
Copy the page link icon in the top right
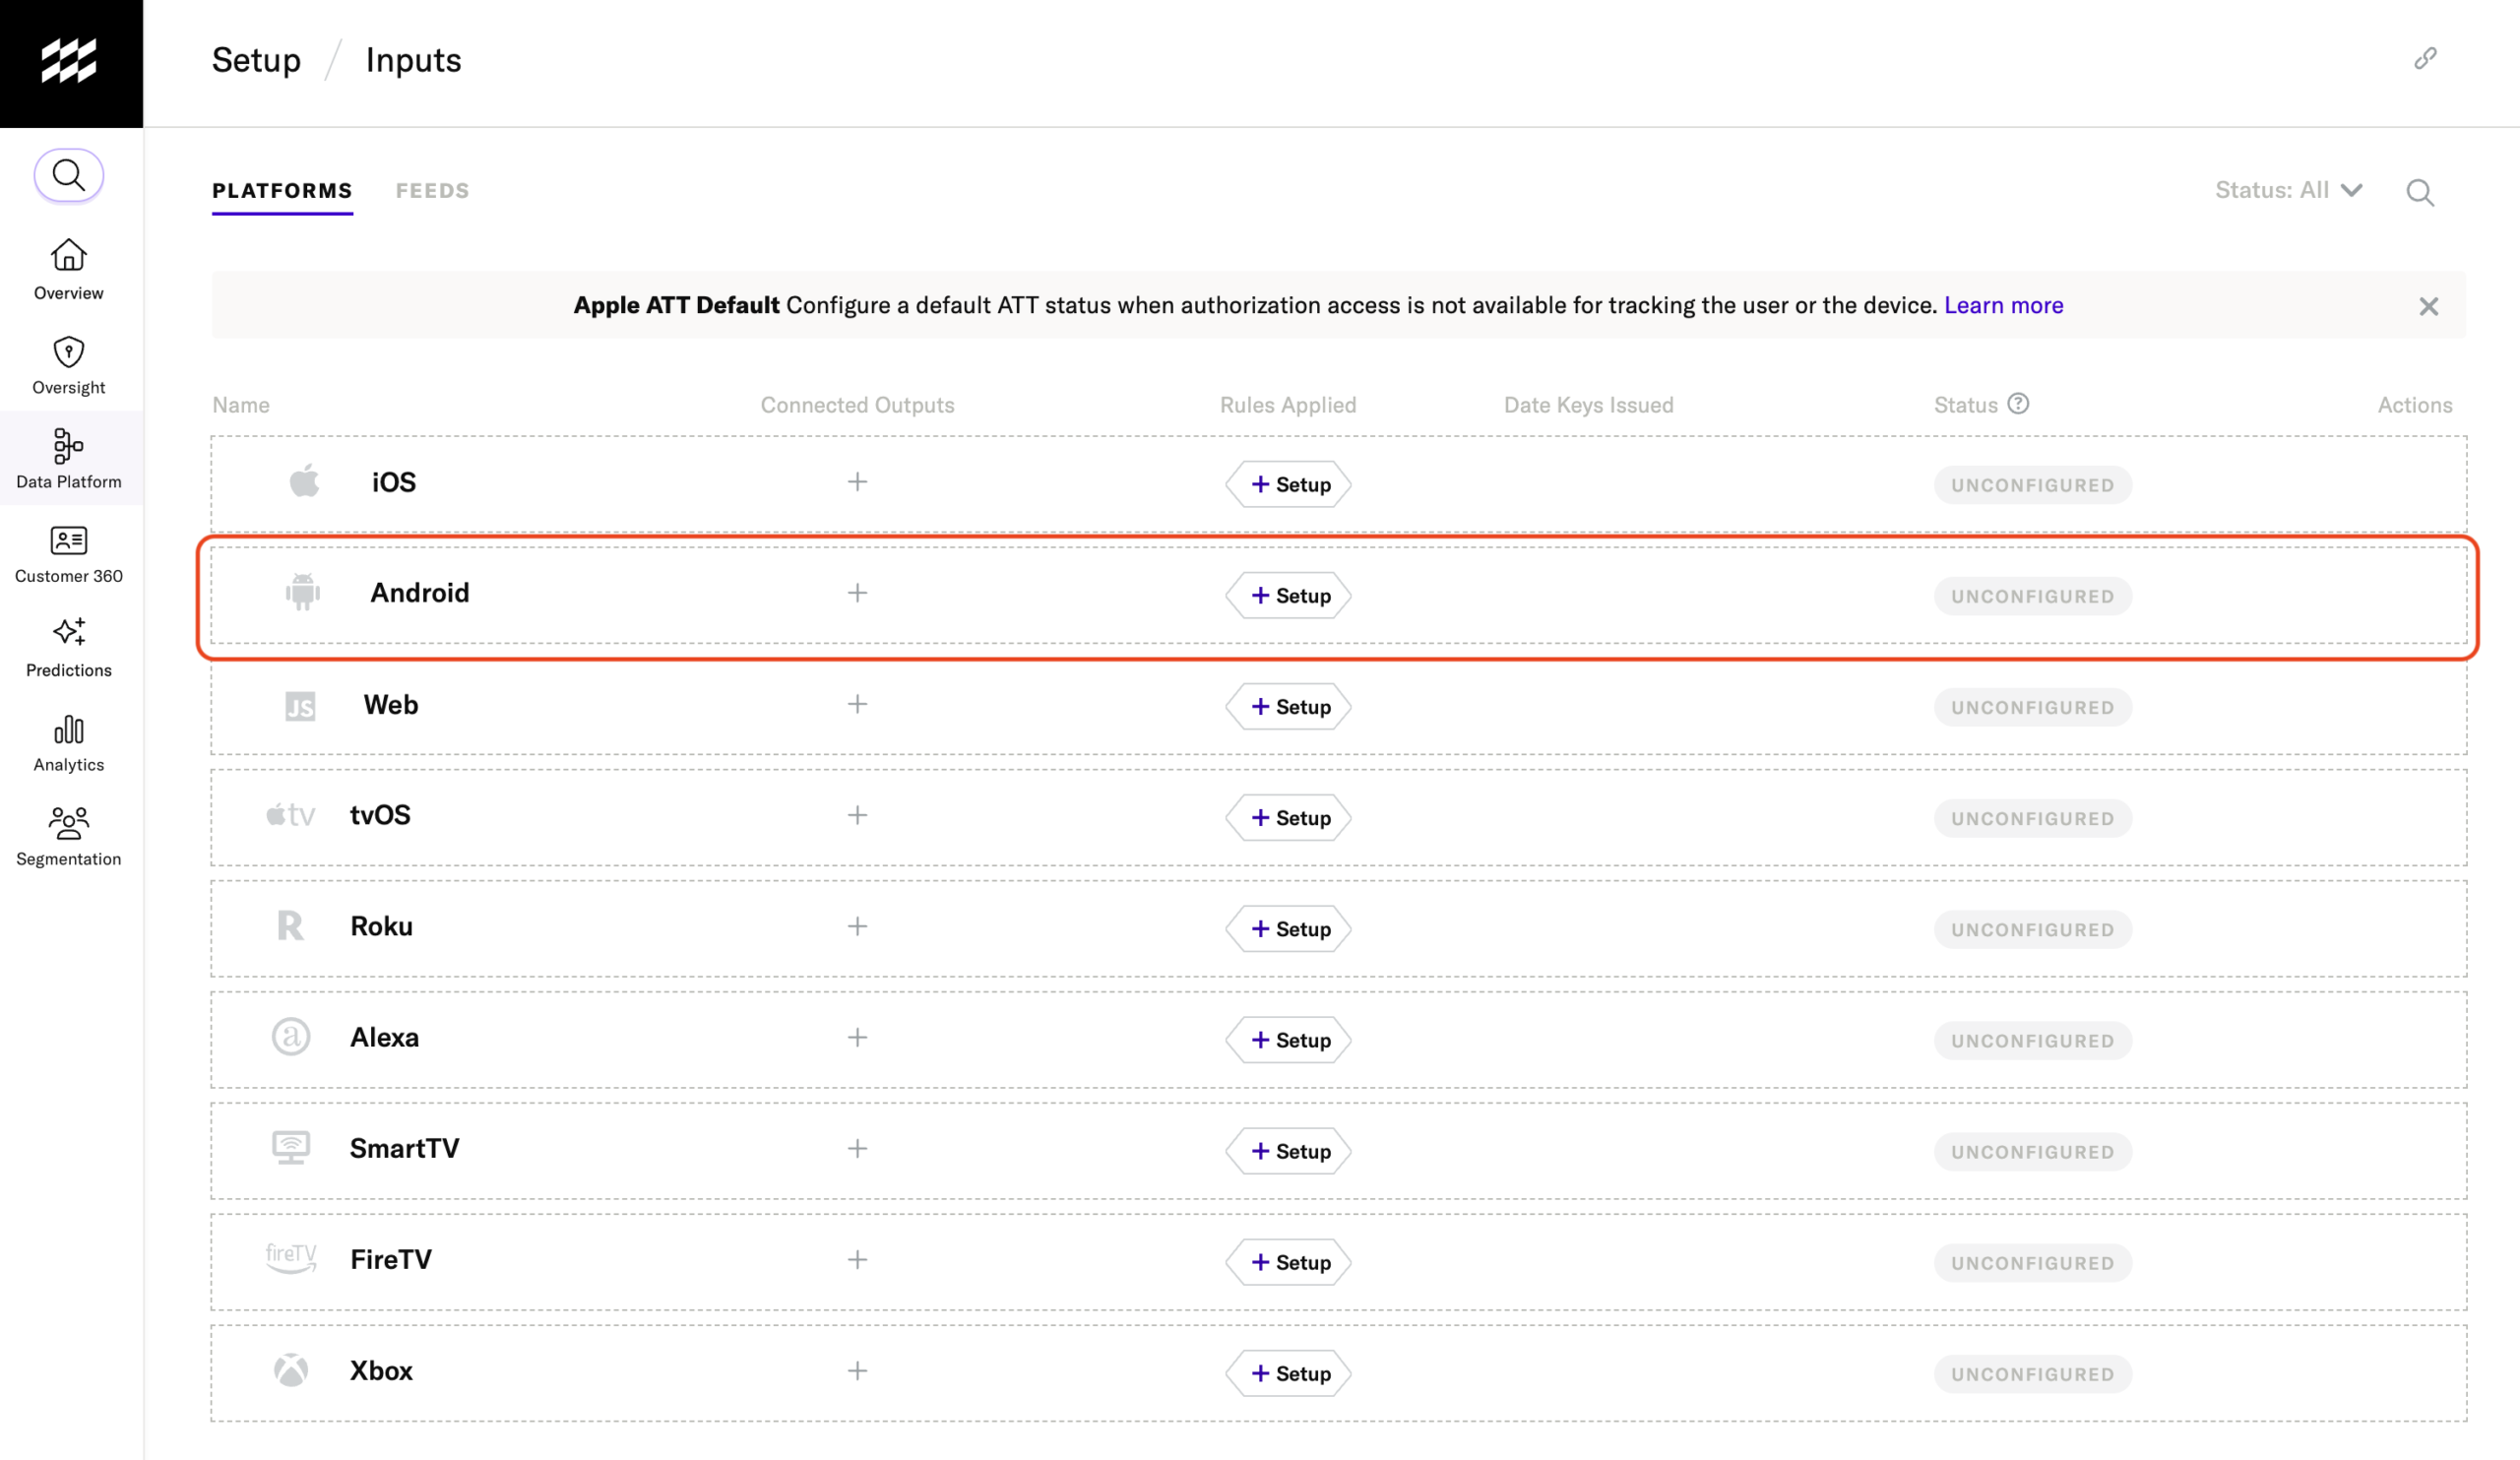(x=2425, y=59)
